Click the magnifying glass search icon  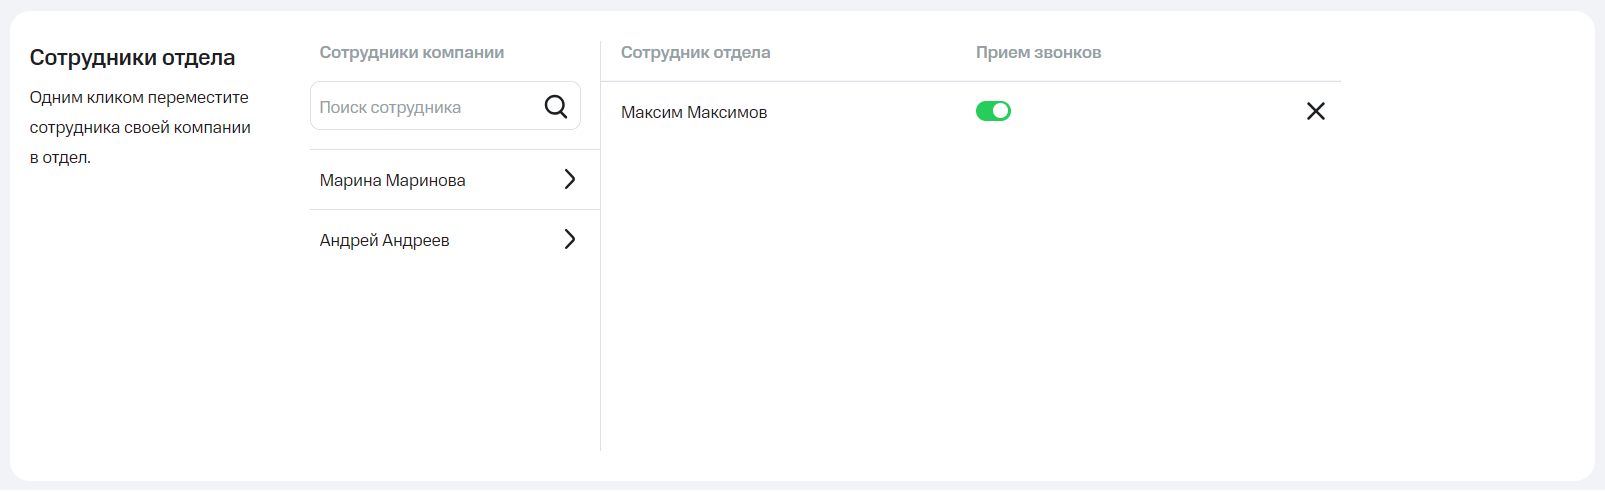555,106
